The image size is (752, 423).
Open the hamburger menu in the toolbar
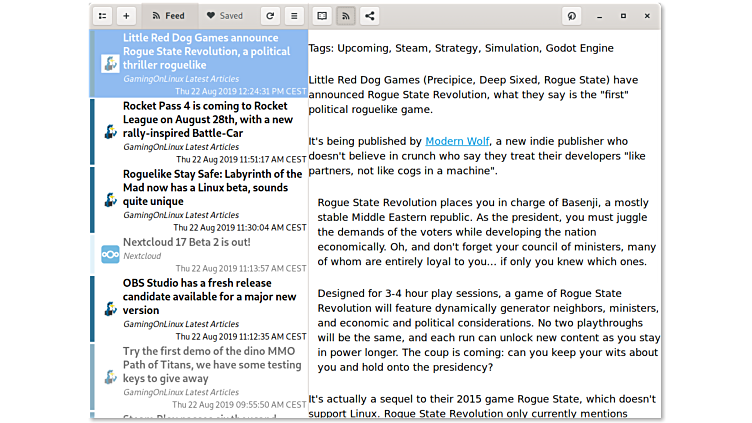coord(294,16)
